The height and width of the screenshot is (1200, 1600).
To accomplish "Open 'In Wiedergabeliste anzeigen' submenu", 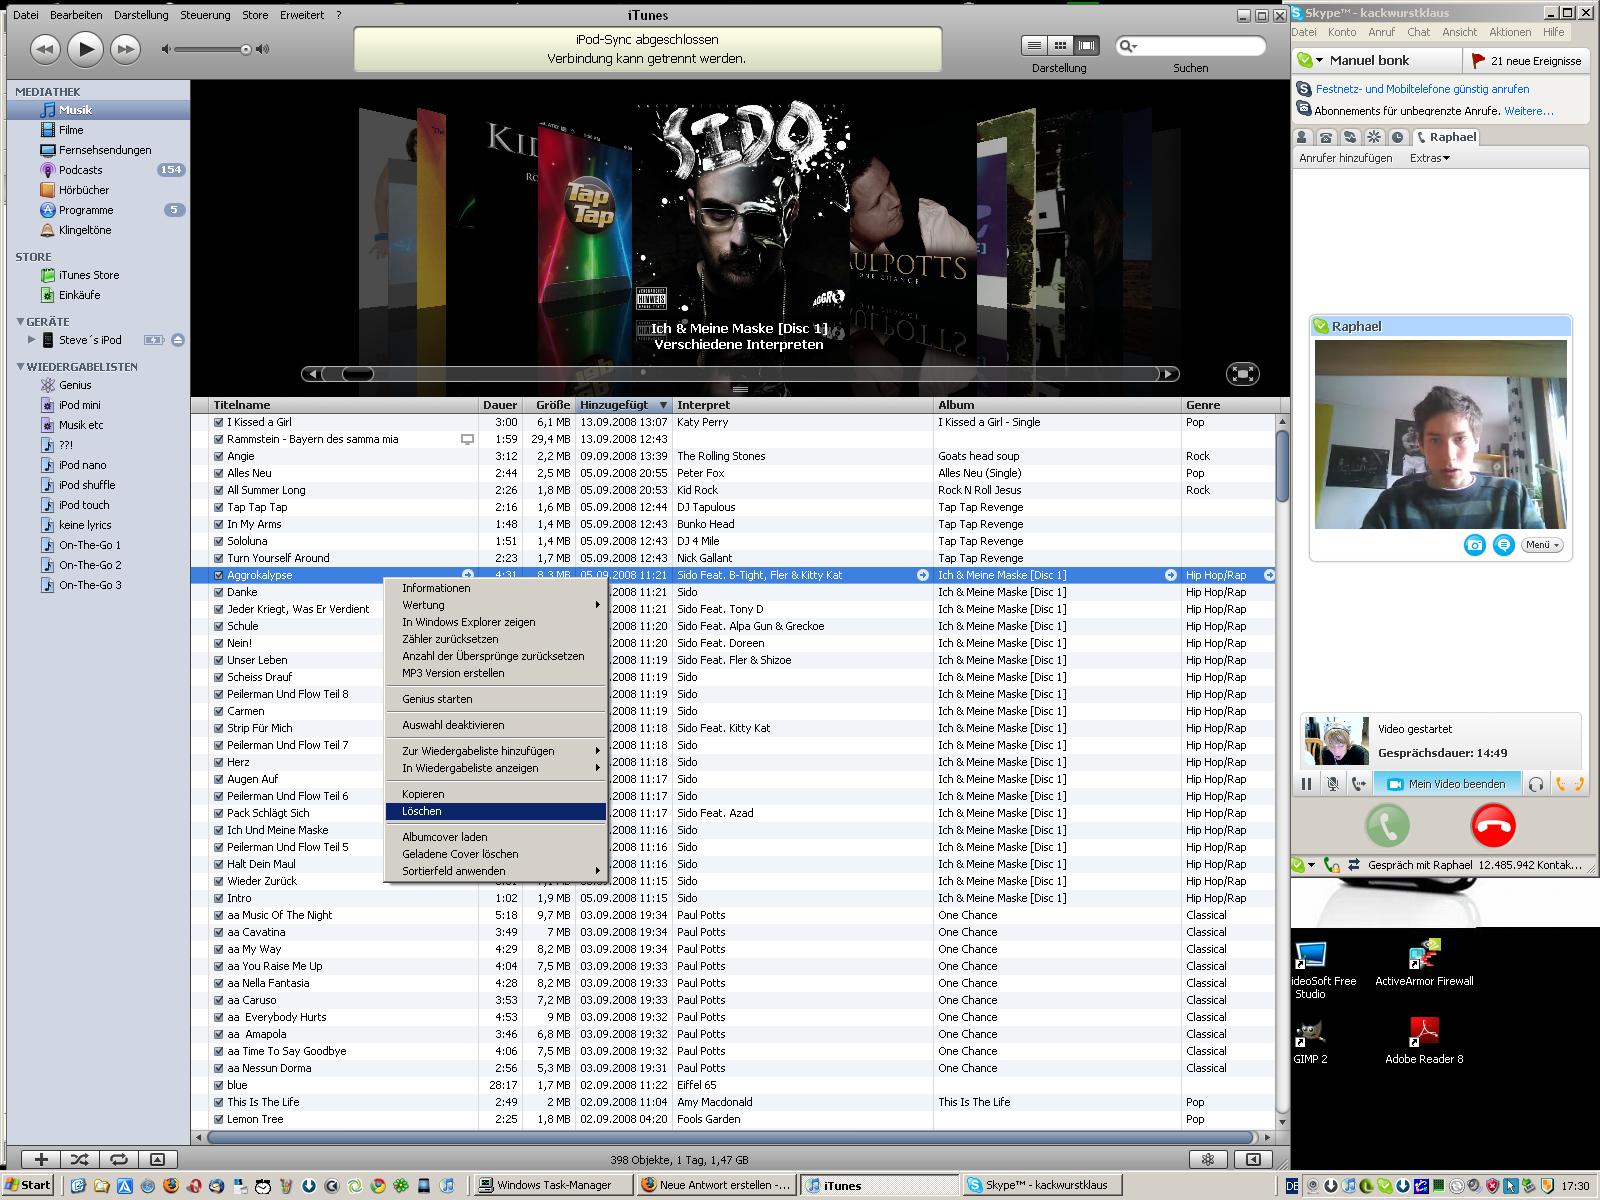I will pos(496,768).
